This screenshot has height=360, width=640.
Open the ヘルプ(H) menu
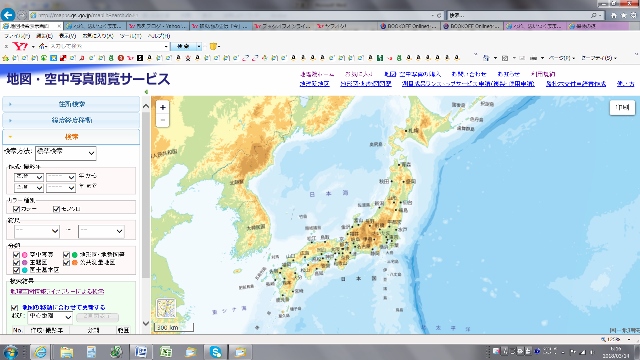pos(159,36)
